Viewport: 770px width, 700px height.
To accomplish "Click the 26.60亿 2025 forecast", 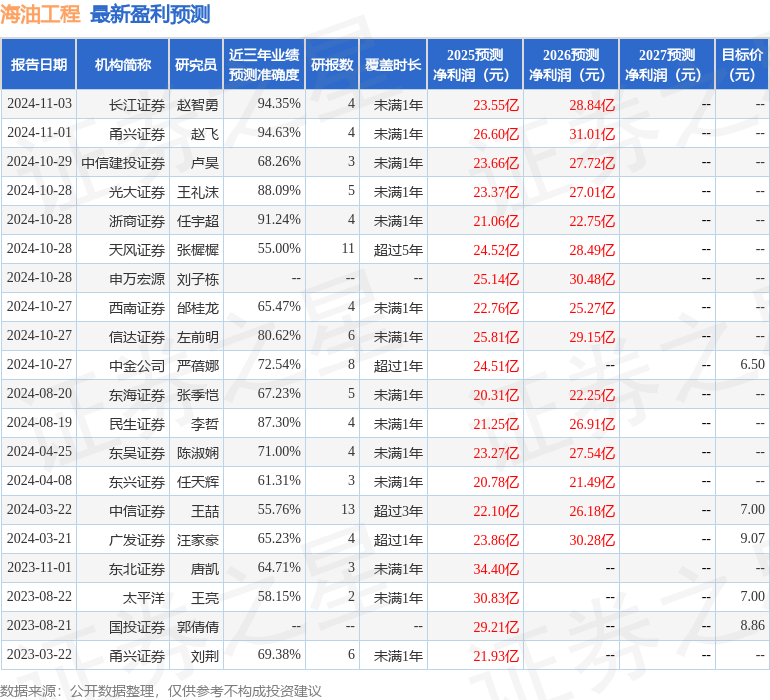I will (496, 134).
